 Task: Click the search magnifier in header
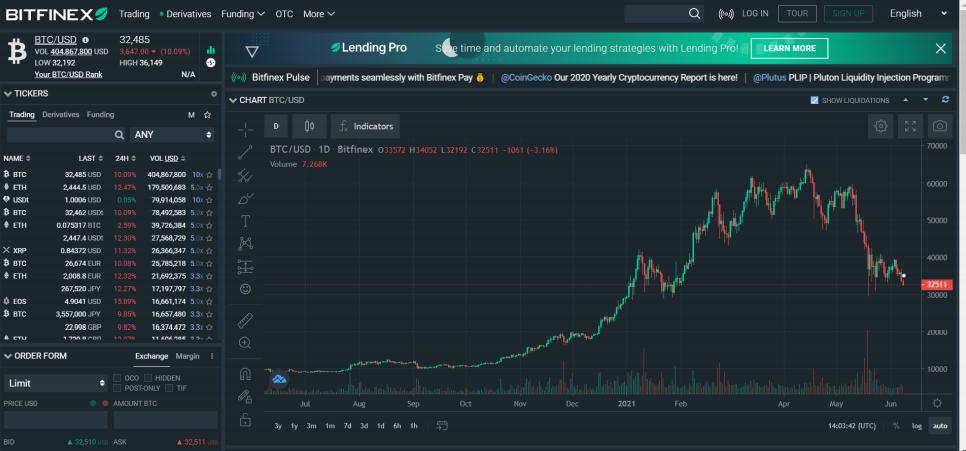[x=694, y=14]
